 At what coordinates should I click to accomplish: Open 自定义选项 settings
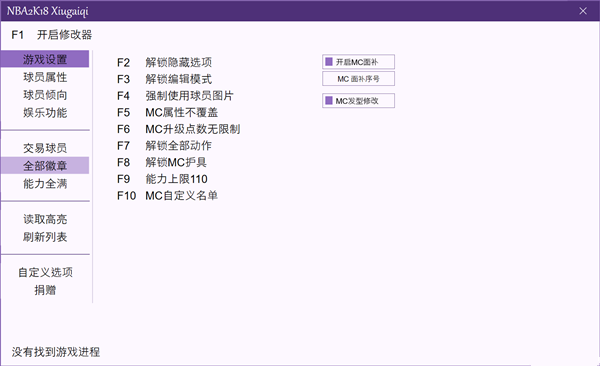point(45,272)
